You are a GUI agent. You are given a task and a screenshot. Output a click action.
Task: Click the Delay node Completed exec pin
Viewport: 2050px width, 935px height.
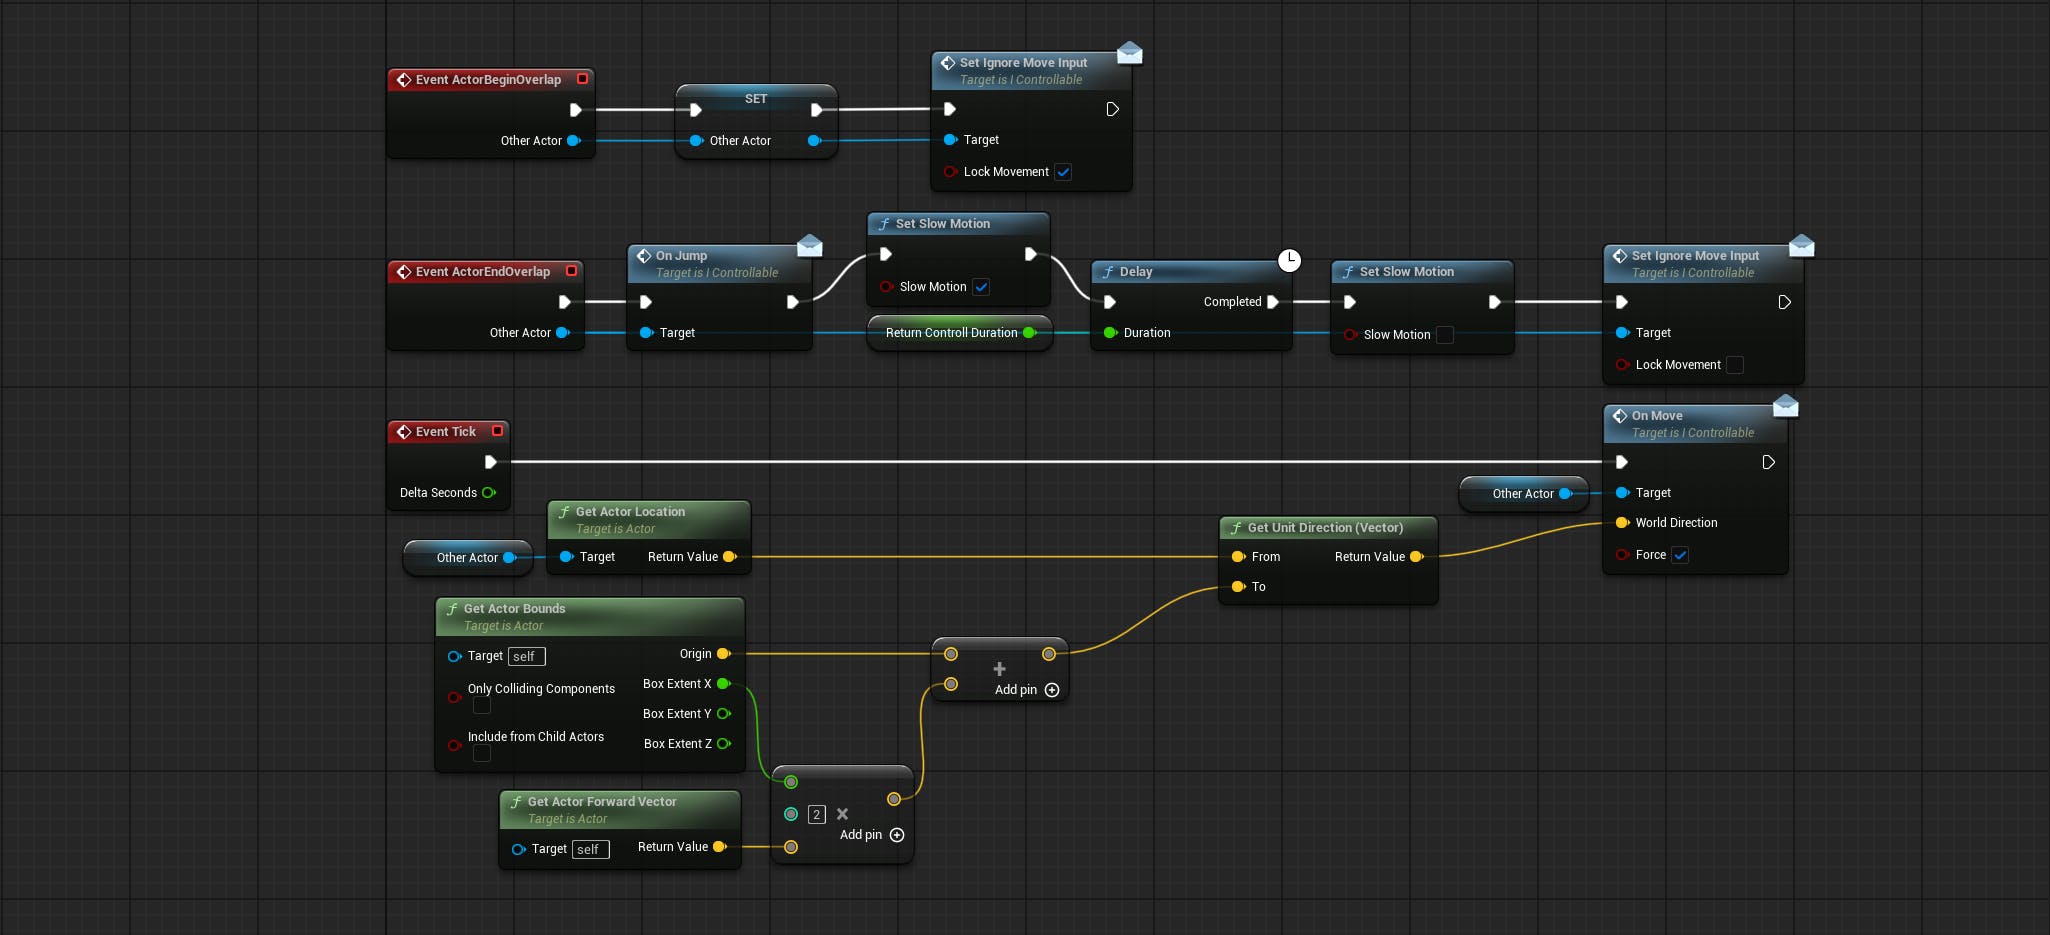(x=1272, y=302)
